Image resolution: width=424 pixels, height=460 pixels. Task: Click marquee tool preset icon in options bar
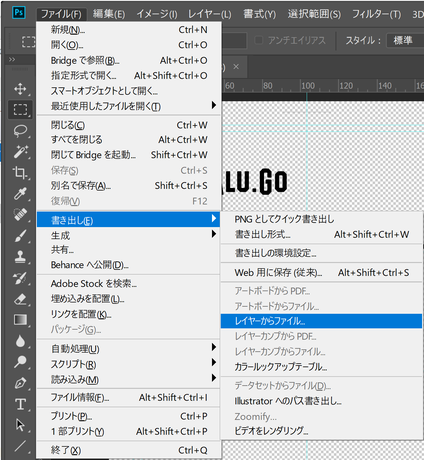pyautogui.click(x=28, y=42)
